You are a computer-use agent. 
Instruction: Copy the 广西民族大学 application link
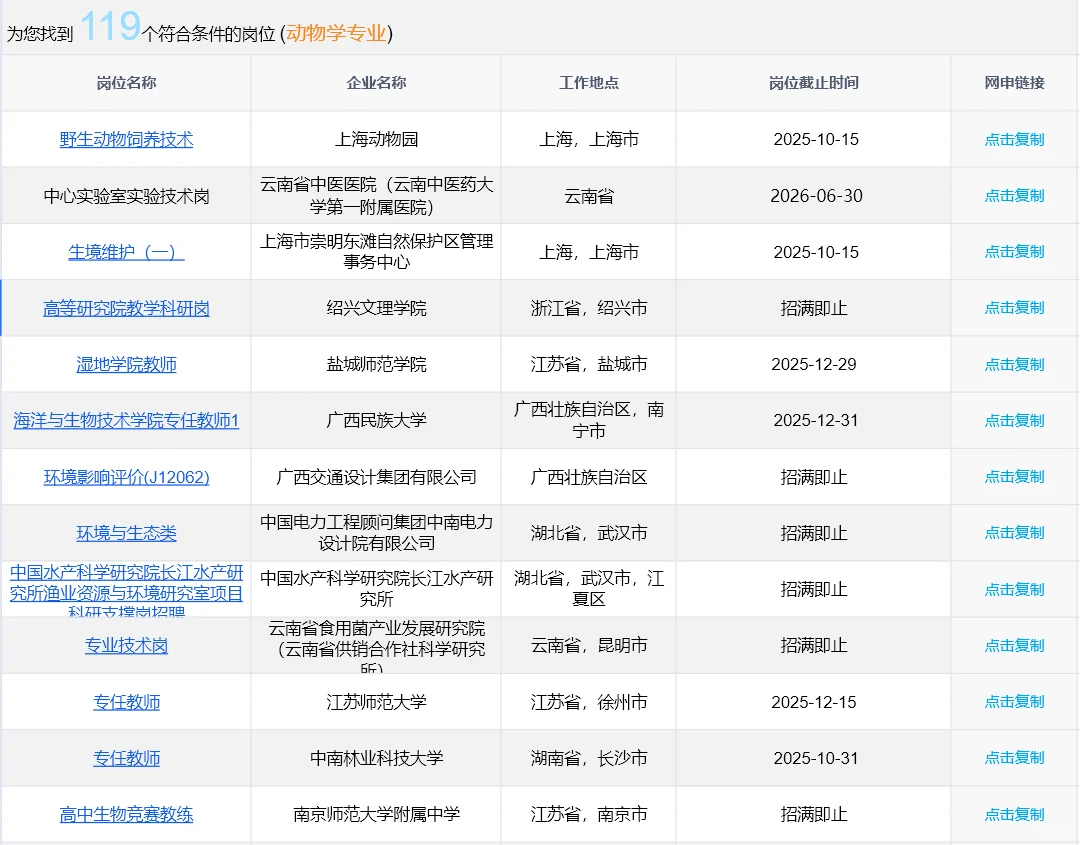click(x=1012, y=420)
